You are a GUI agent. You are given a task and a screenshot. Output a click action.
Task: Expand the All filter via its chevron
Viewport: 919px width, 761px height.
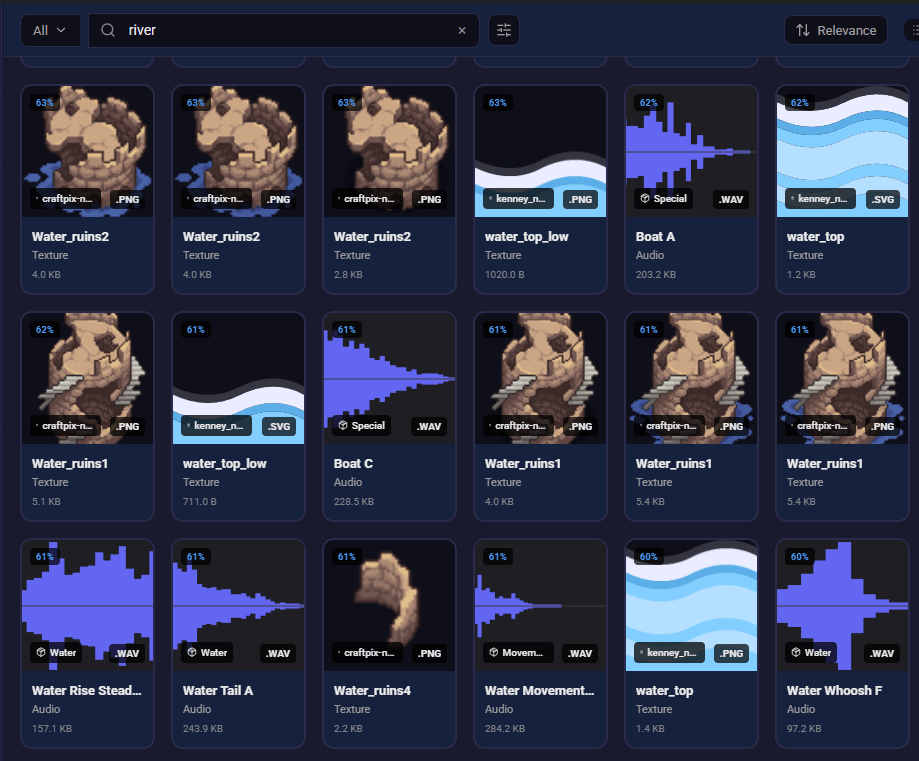(x=62, y=30)
